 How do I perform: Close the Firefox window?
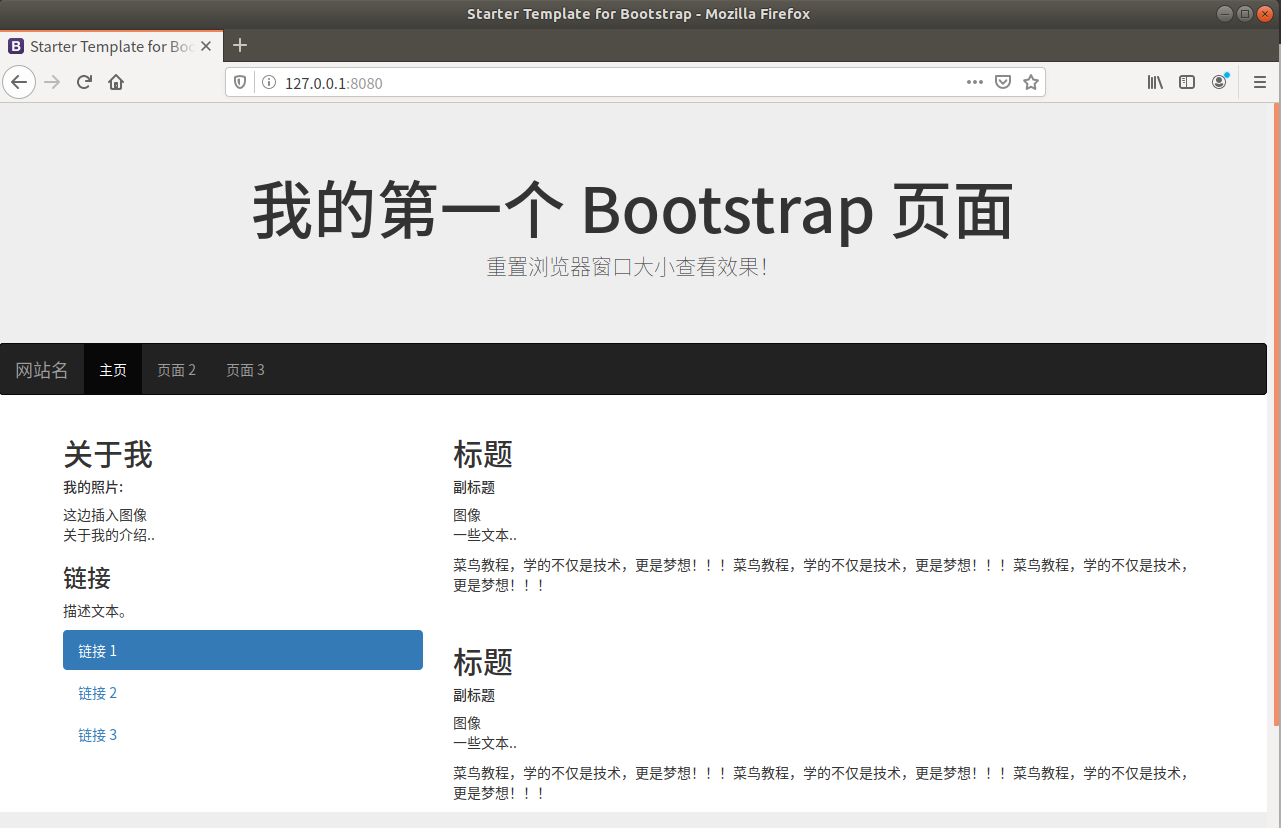[1265, 14]
